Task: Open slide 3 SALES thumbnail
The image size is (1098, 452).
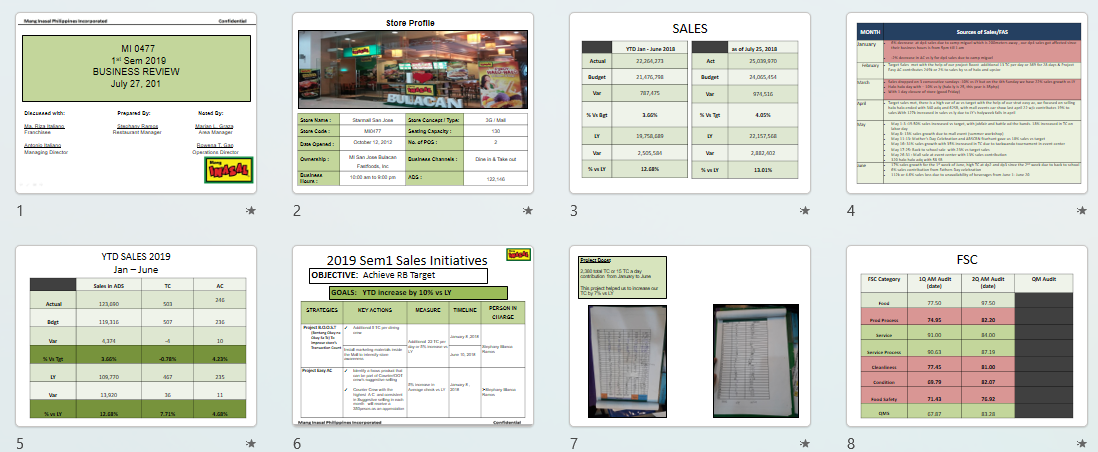Action: [x=690, y=103]
